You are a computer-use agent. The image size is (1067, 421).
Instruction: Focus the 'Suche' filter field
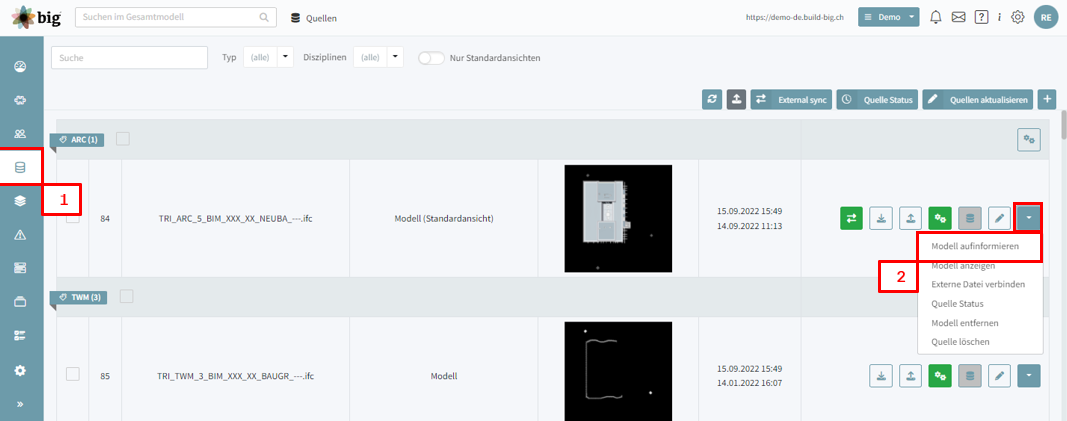tap(129, 58)
